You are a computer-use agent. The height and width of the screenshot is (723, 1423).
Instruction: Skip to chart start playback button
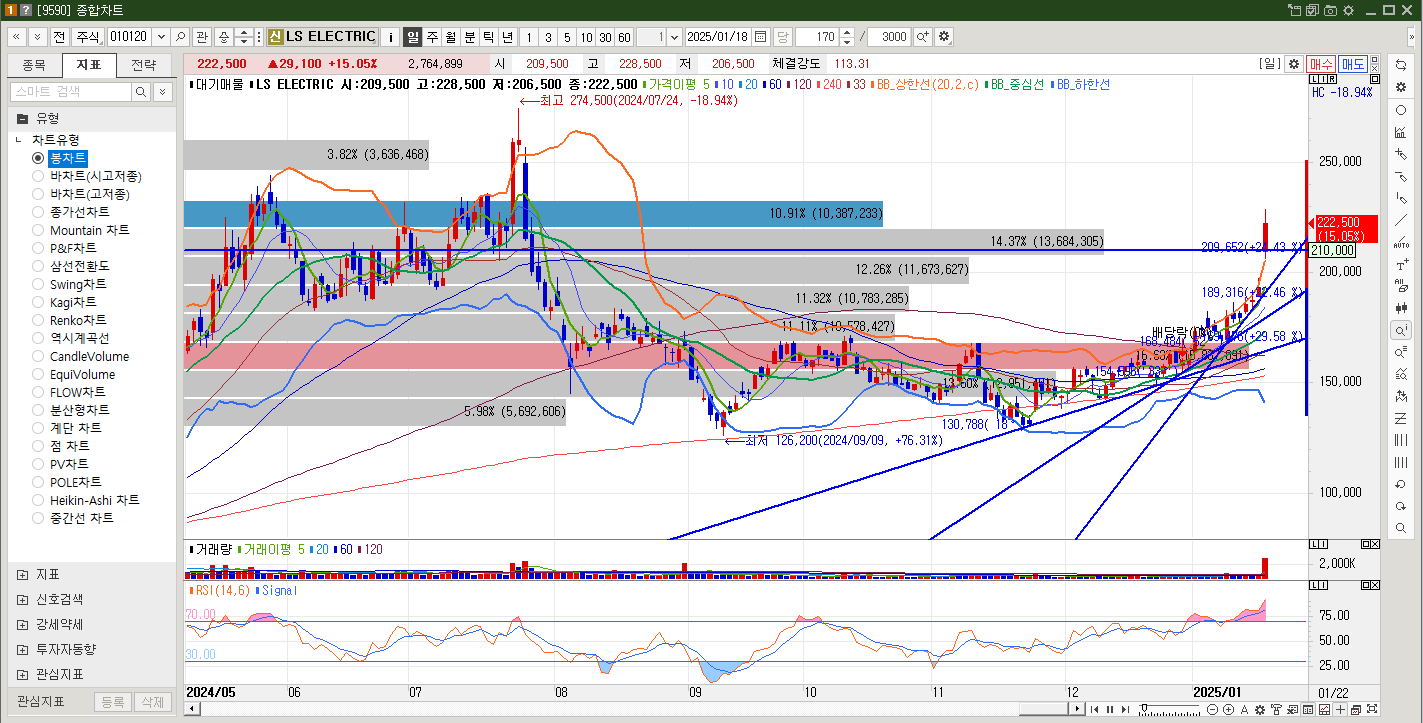coord(1094,710)
